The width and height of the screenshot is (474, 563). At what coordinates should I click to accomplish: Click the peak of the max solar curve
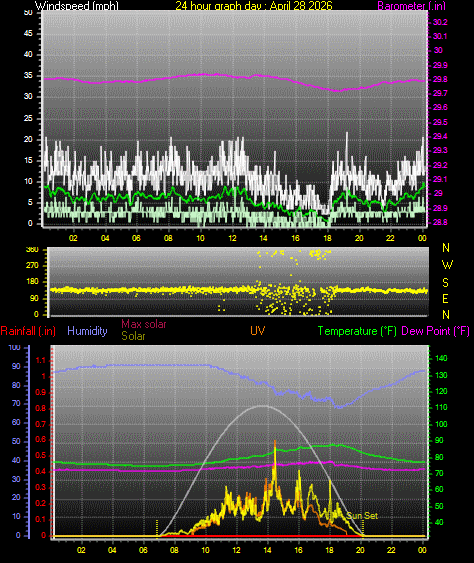click(x=264, y=406)
